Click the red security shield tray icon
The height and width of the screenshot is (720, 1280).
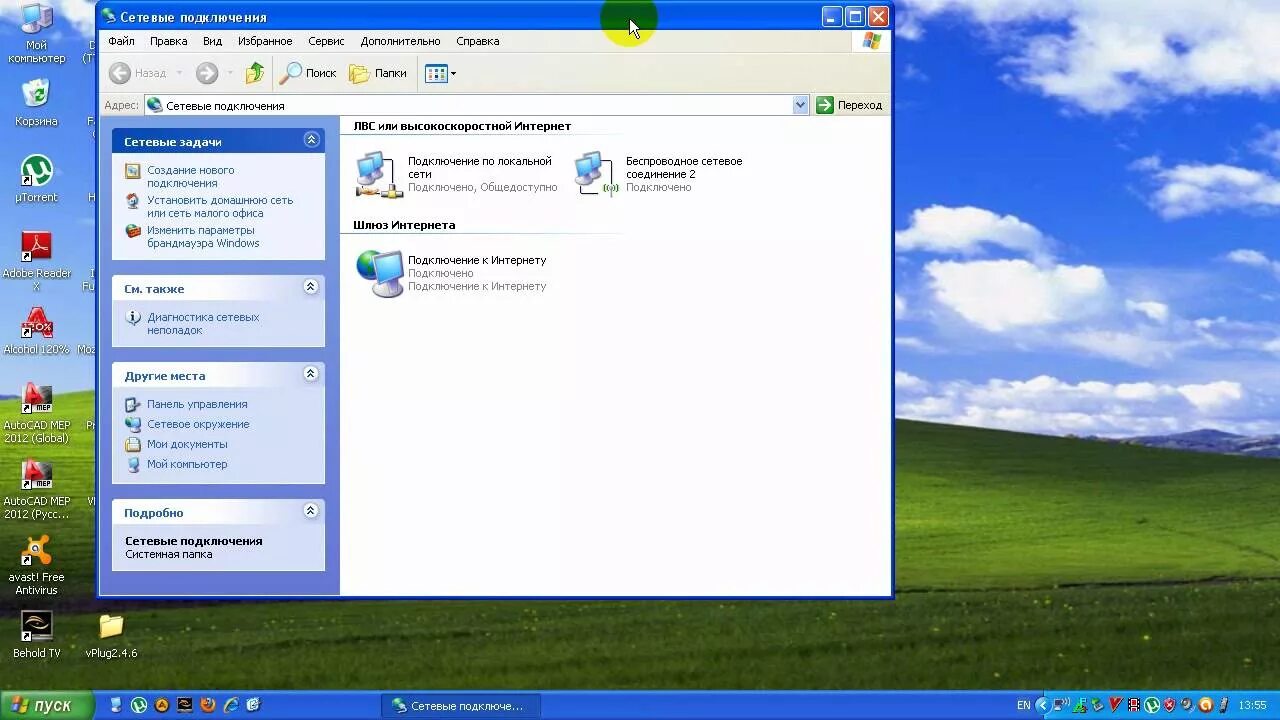tap(1170, 705)
